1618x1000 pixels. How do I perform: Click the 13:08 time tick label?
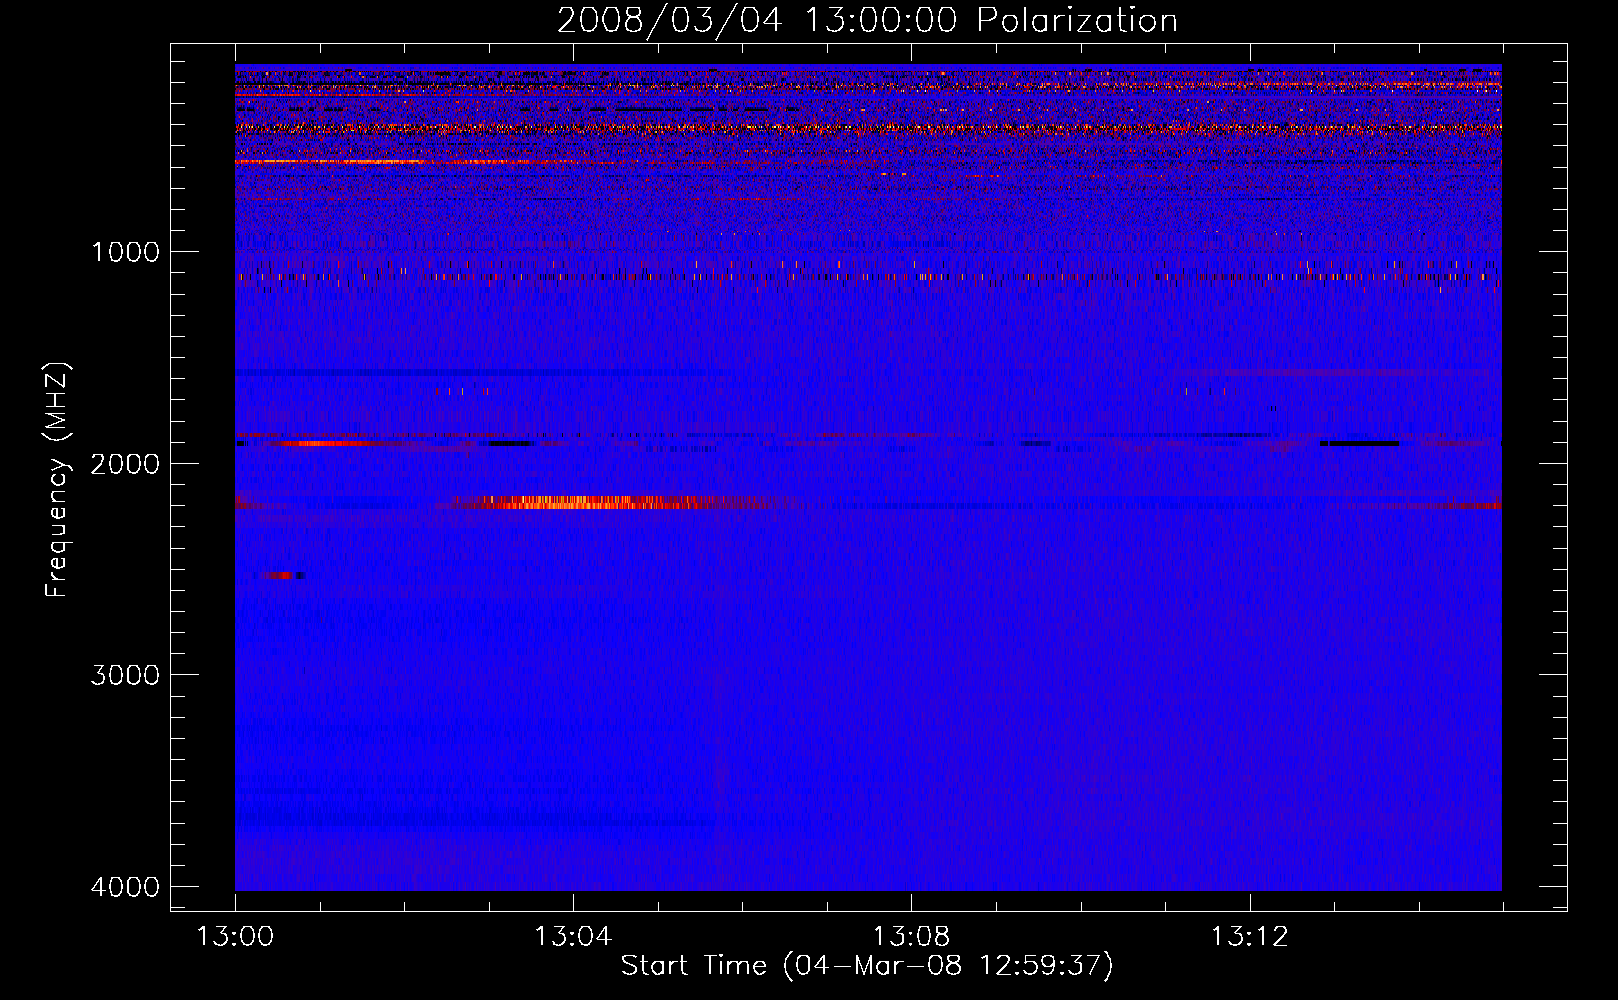[911, 937]
